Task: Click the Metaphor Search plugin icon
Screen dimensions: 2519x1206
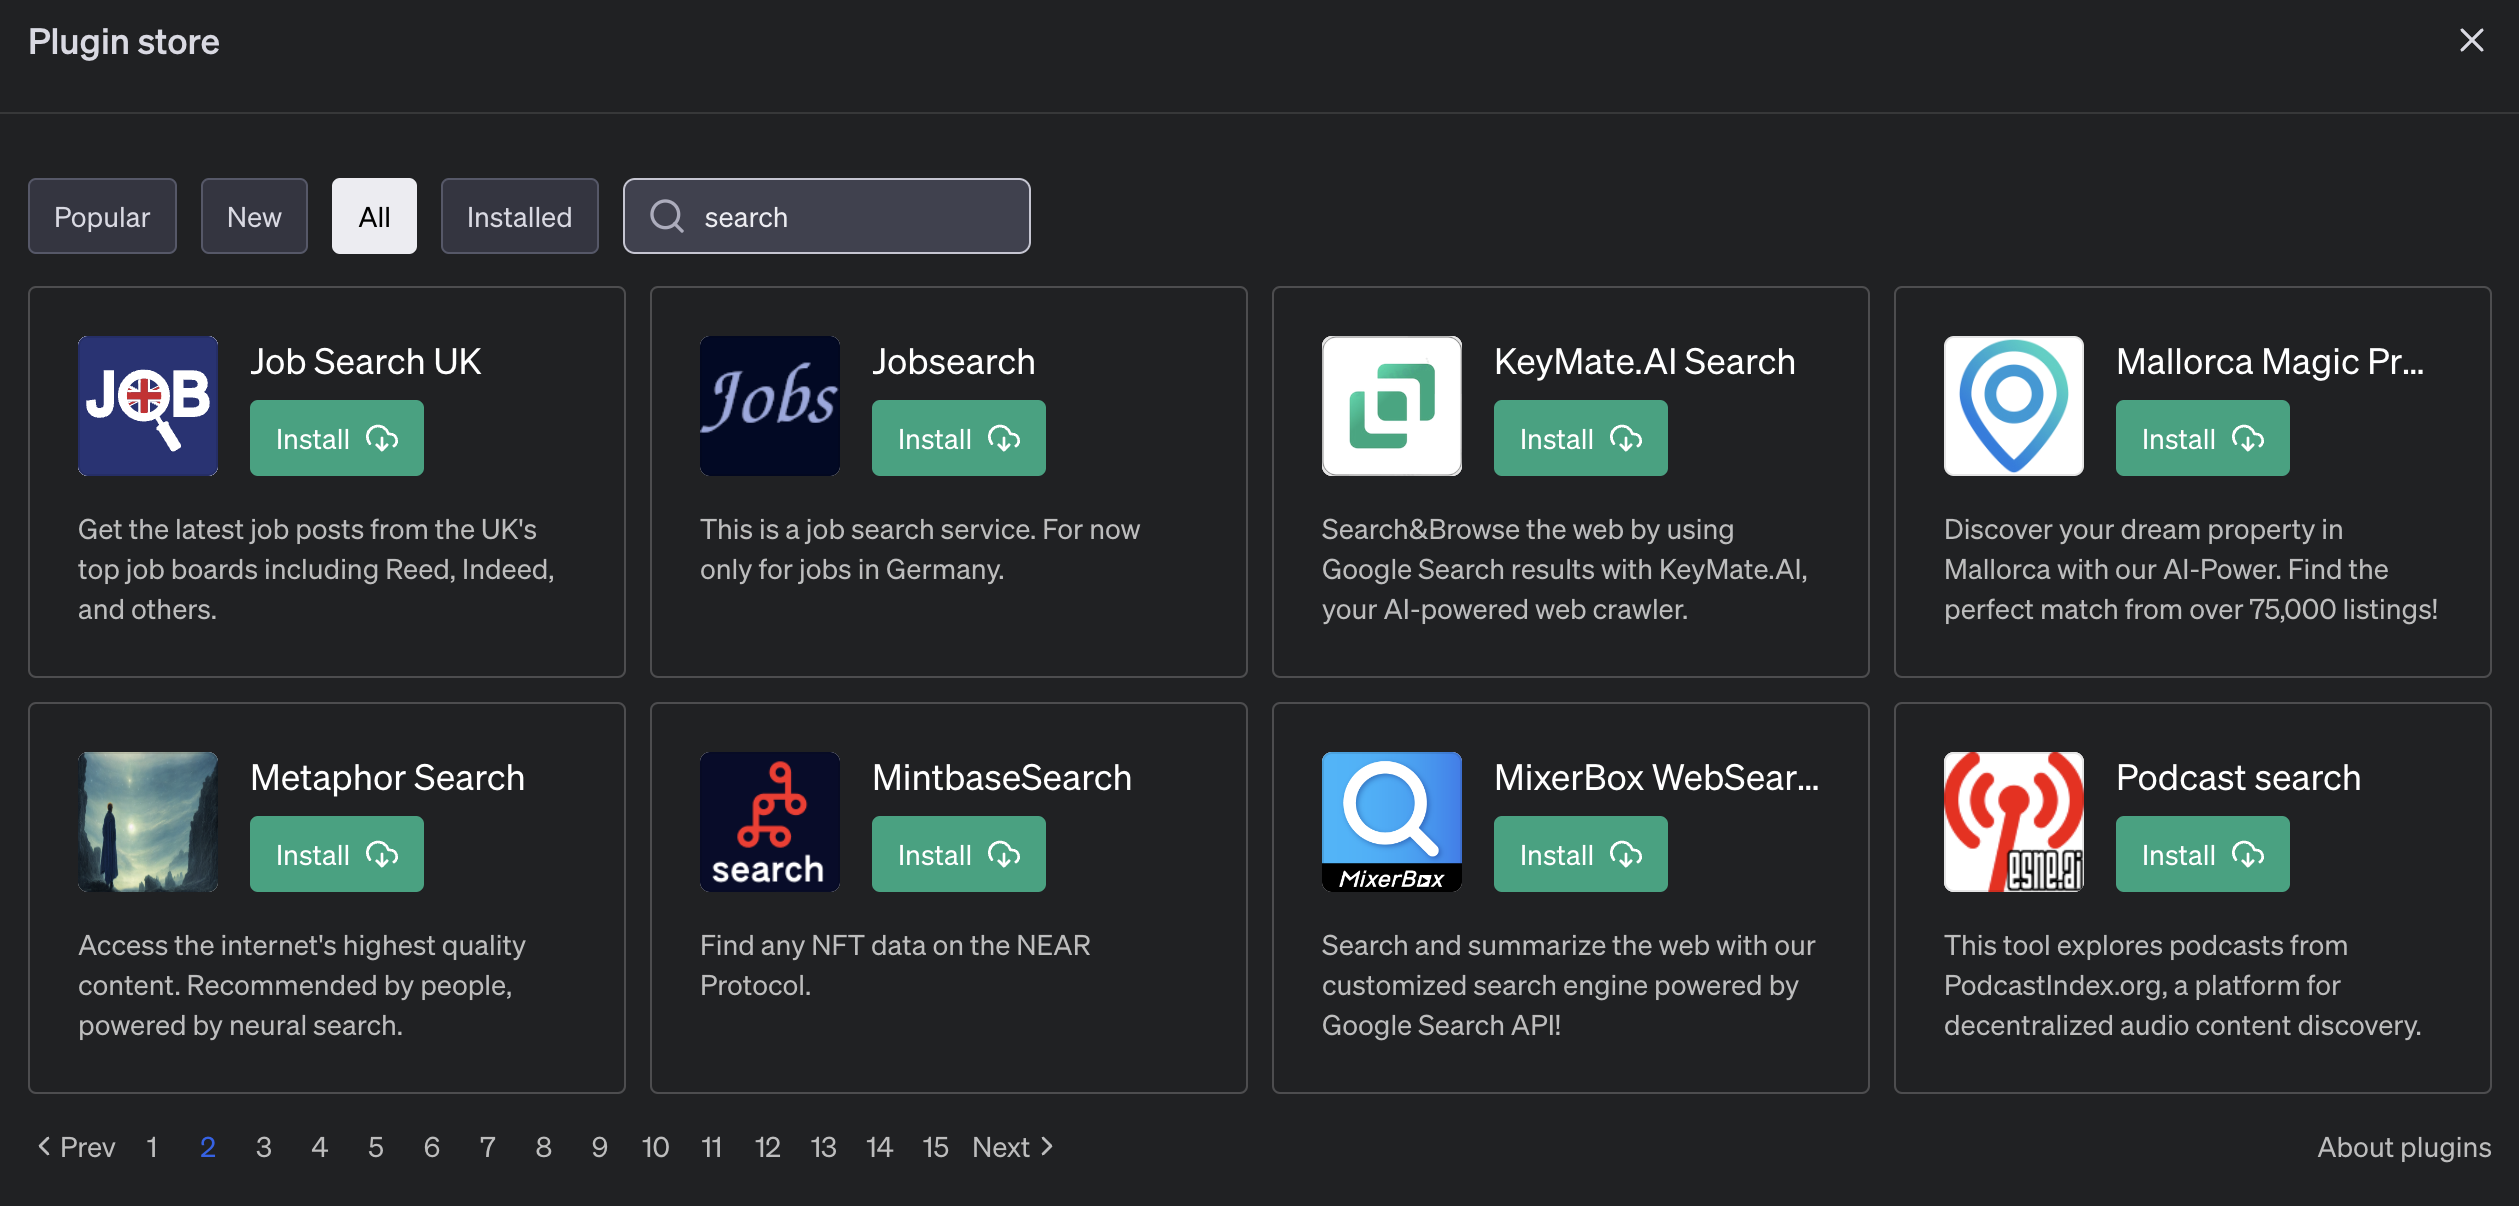Action: coord(148,822)
